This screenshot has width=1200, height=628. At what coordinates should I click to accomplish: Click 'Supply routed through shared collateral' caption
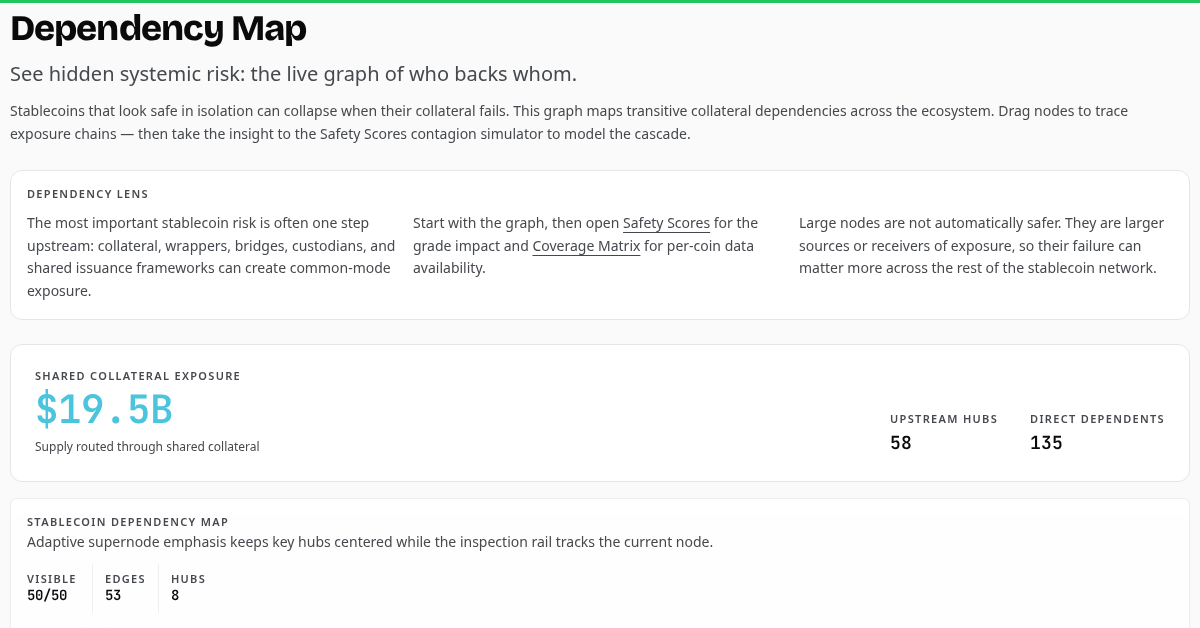(147, 447)
